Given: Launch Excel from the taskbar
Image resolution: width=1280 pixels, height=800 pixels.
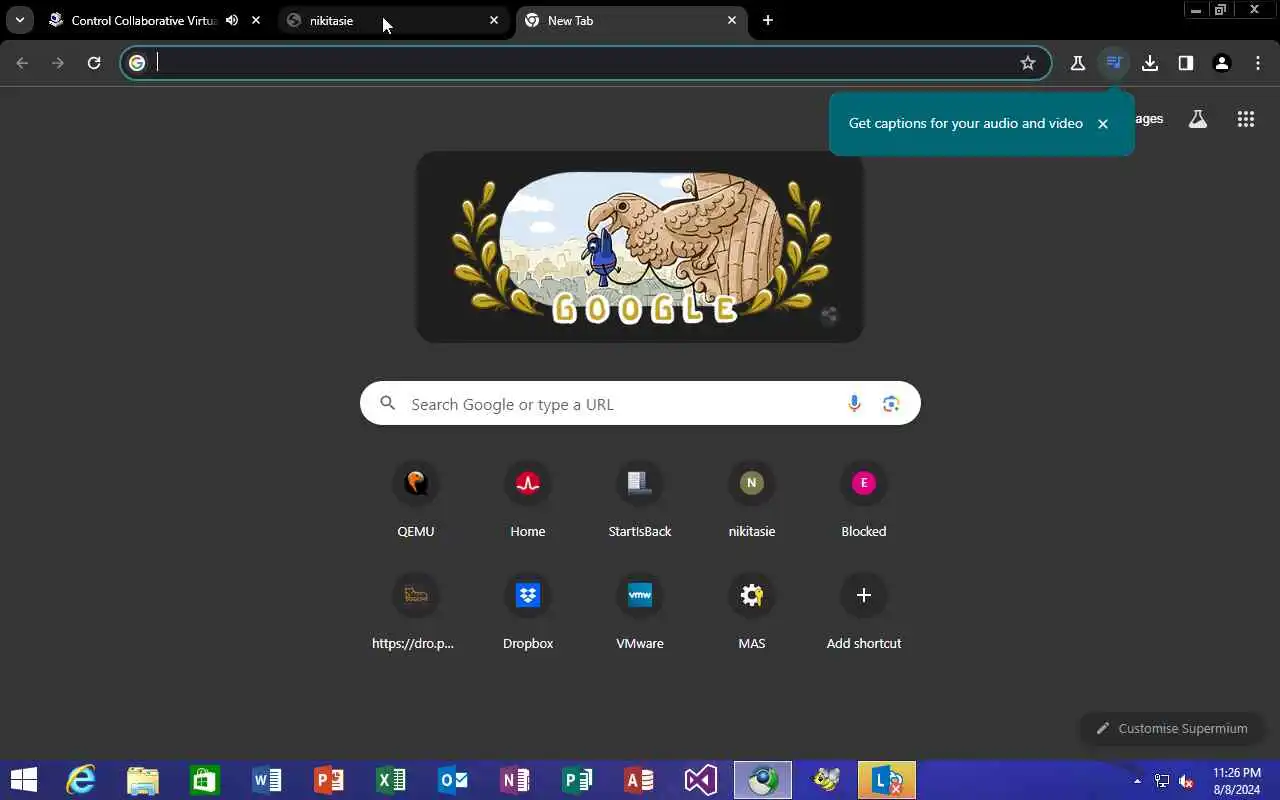Looking at the screenshot, I should point(390,780).
